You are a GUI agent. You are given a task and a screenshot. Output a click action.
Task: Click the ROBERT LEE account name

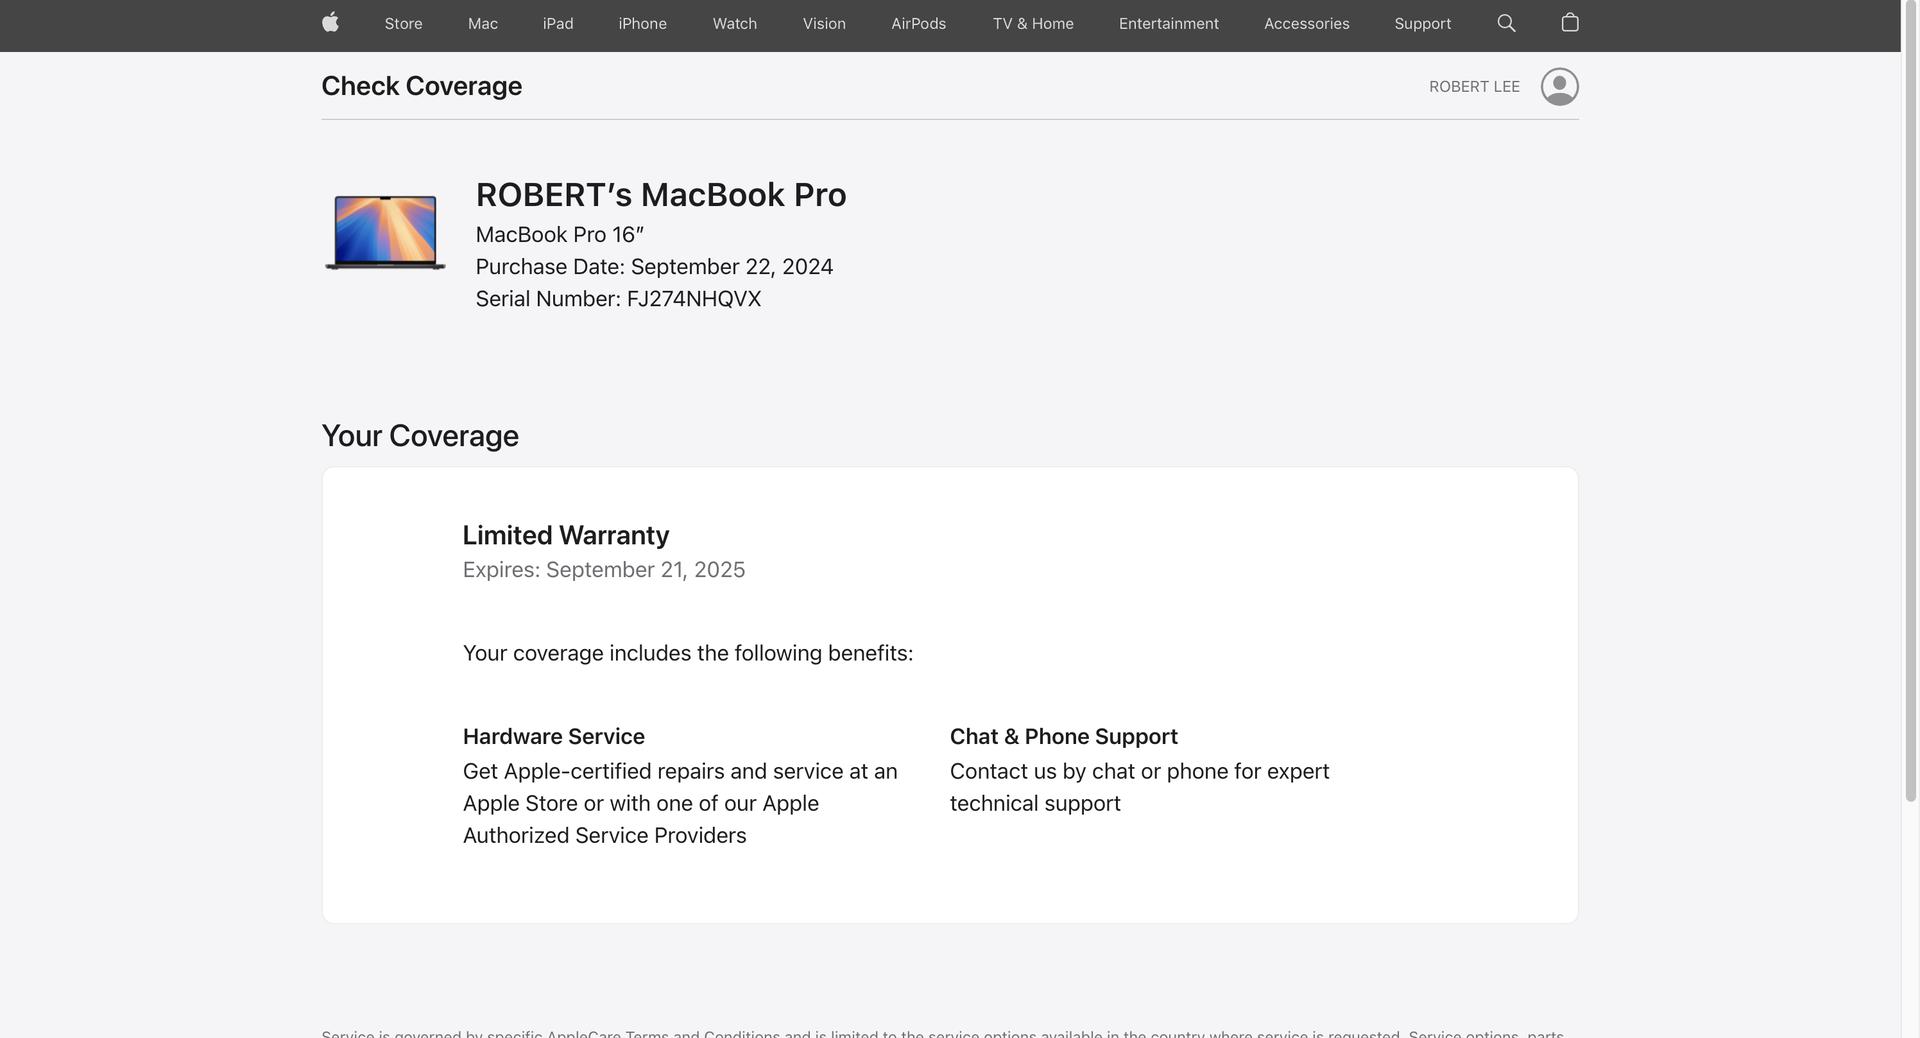(x=1474, y=87)
